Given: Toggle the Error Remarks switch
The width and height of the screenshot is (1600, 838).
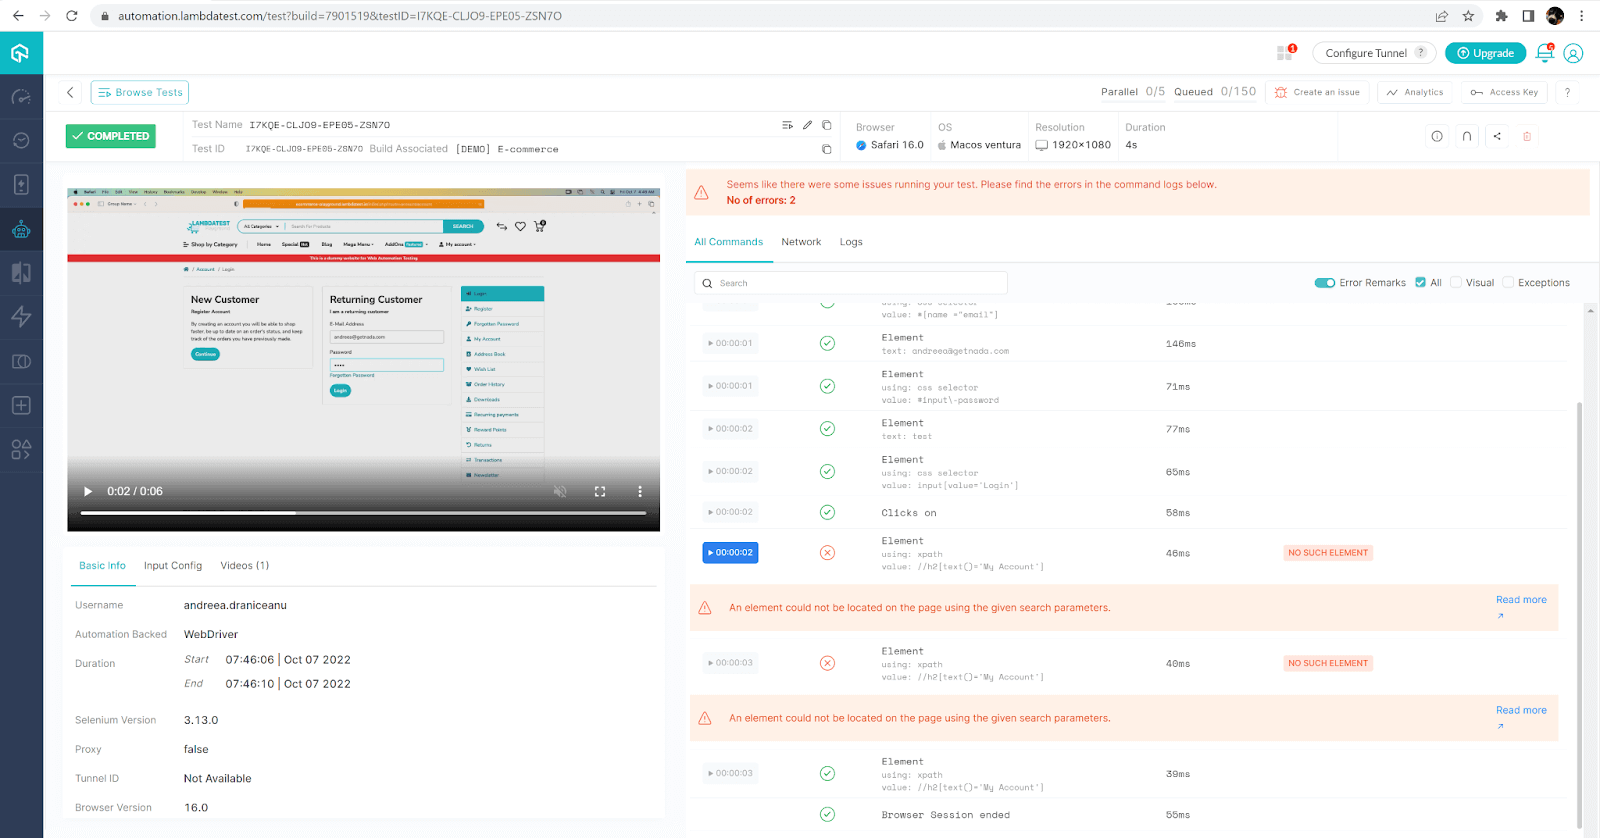Looking at the screenshot, I should pyautogui.click(x=1325, y=283).
